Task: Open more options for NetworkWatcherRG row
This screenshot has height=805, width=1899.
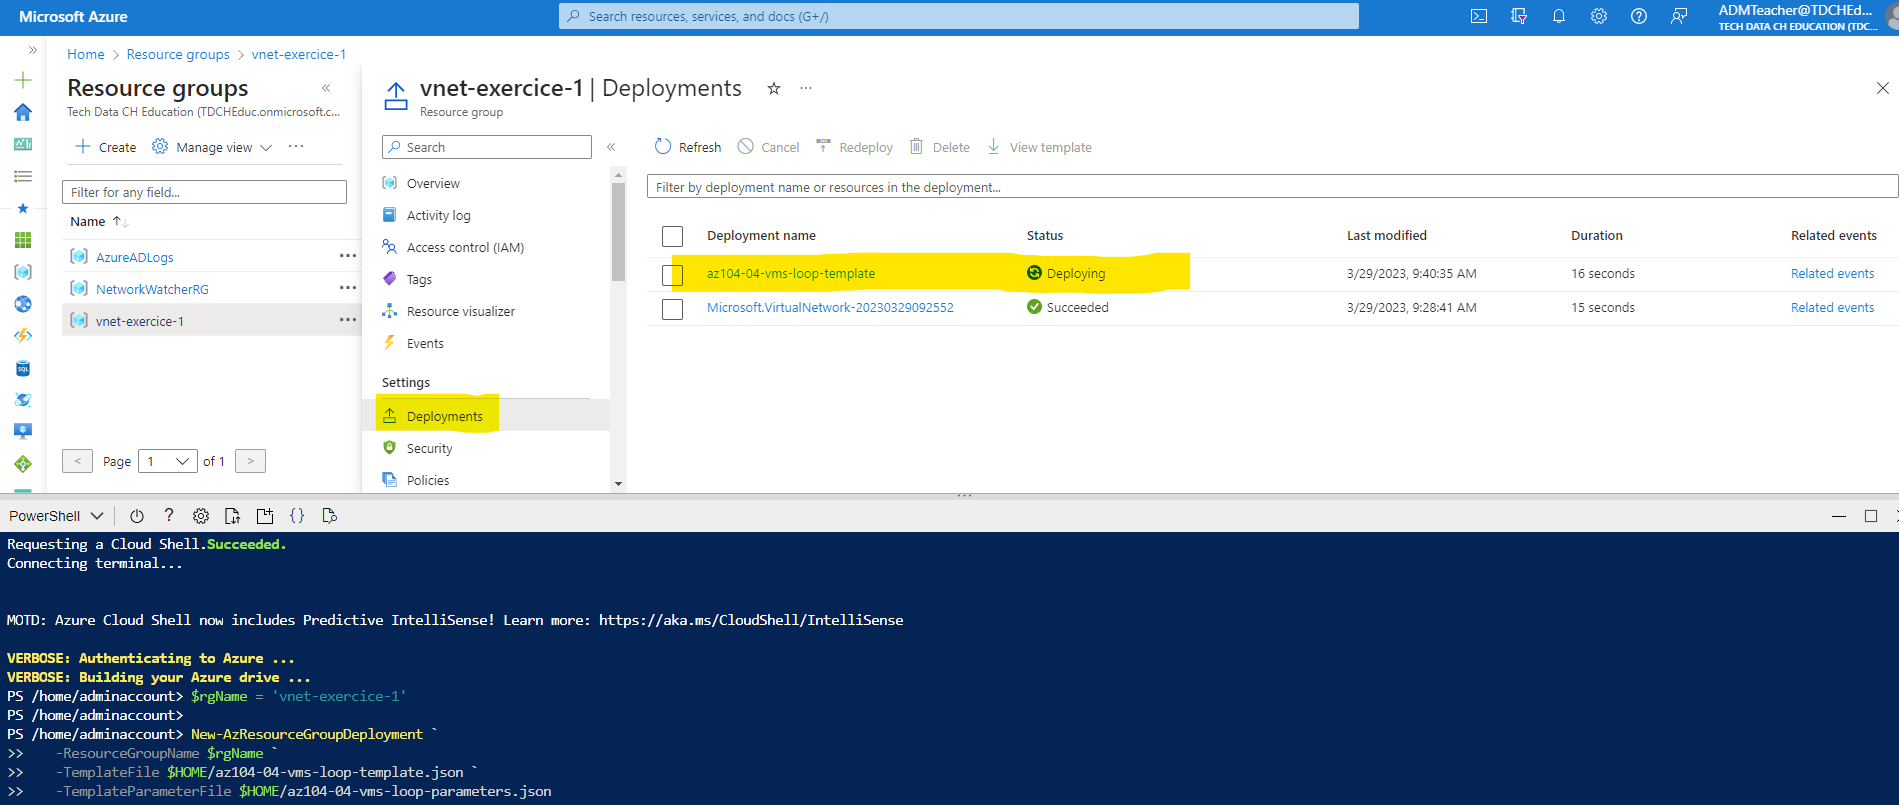Action: click(x=347, y=288)
